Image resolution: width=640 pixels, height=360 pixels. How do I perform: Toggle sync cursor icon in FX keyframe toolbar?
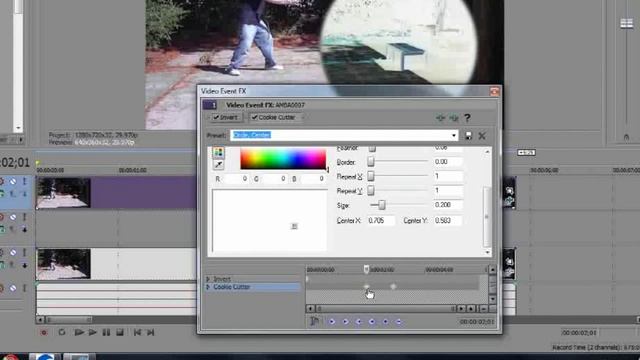(x=314, y=322)
